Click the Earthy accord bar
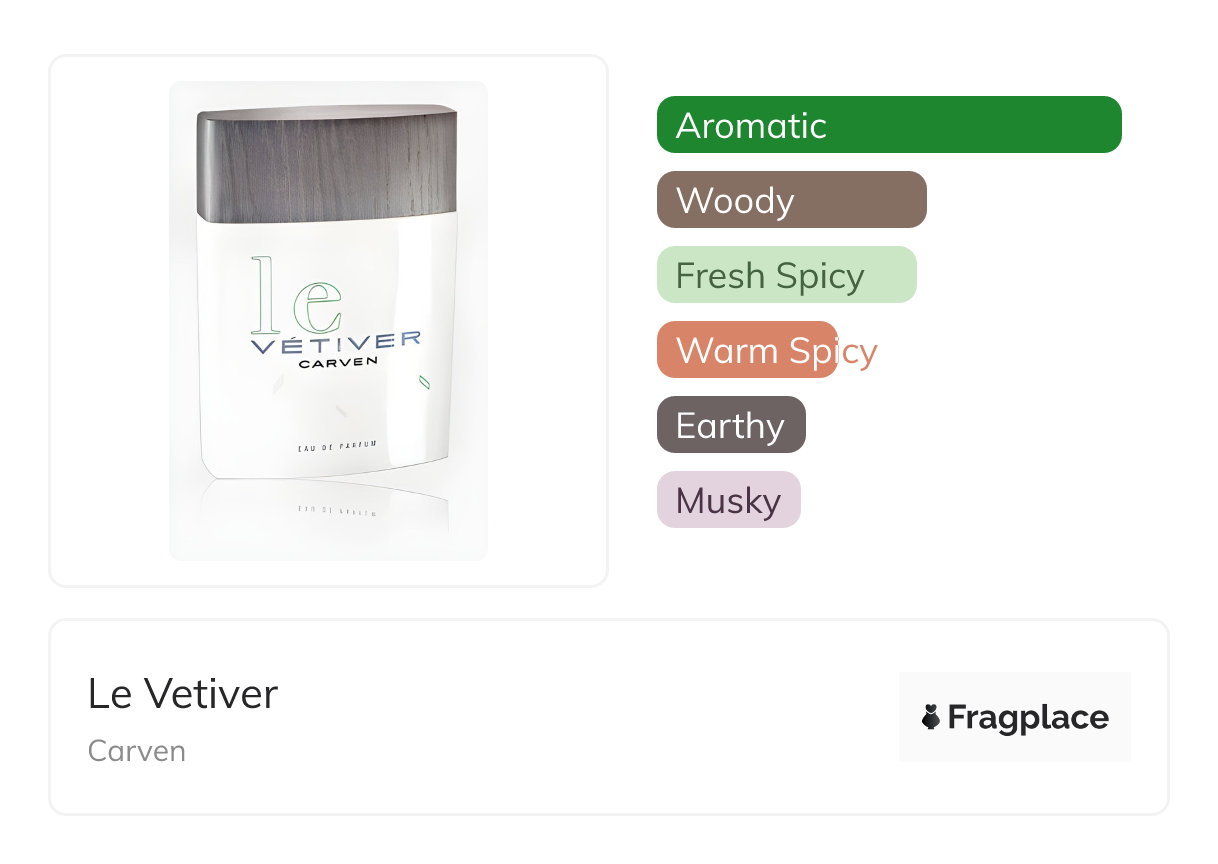 tap(731, 425)
